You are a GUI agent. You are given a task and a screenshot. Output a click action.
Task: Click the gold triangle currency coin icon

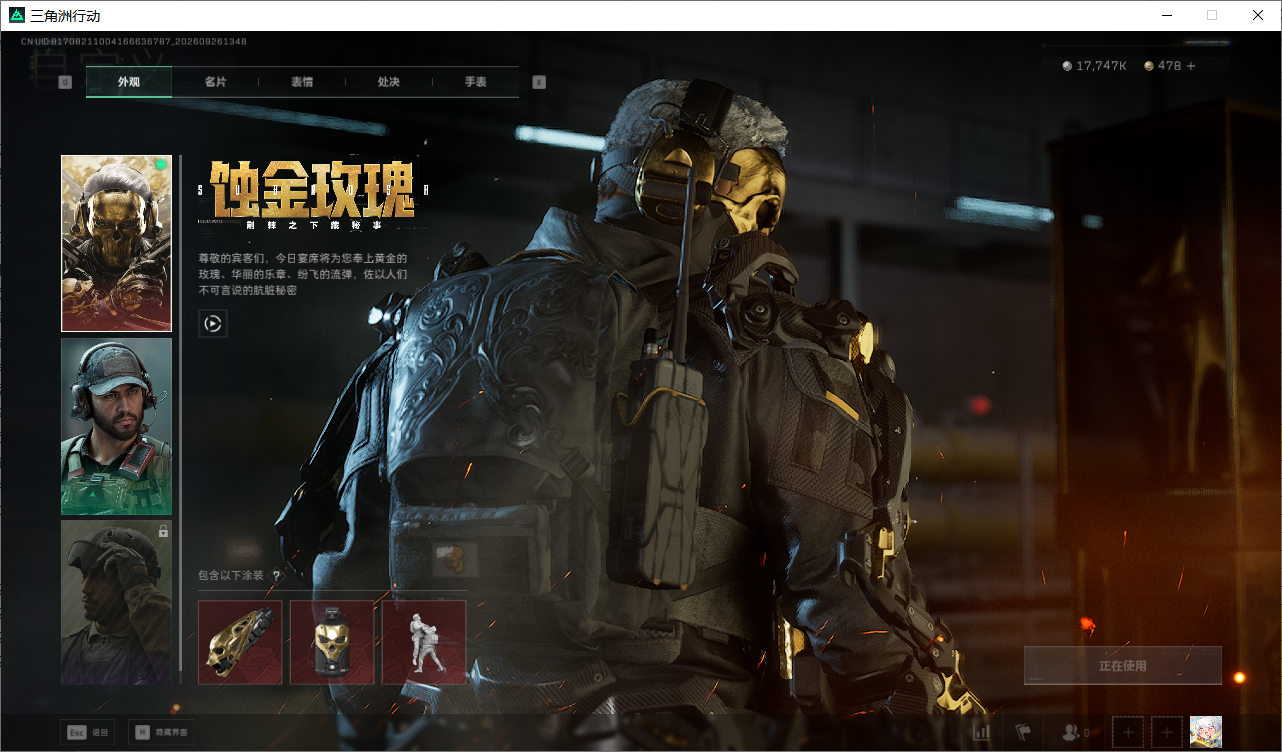pyautogui.click(x=1149, y=66)
